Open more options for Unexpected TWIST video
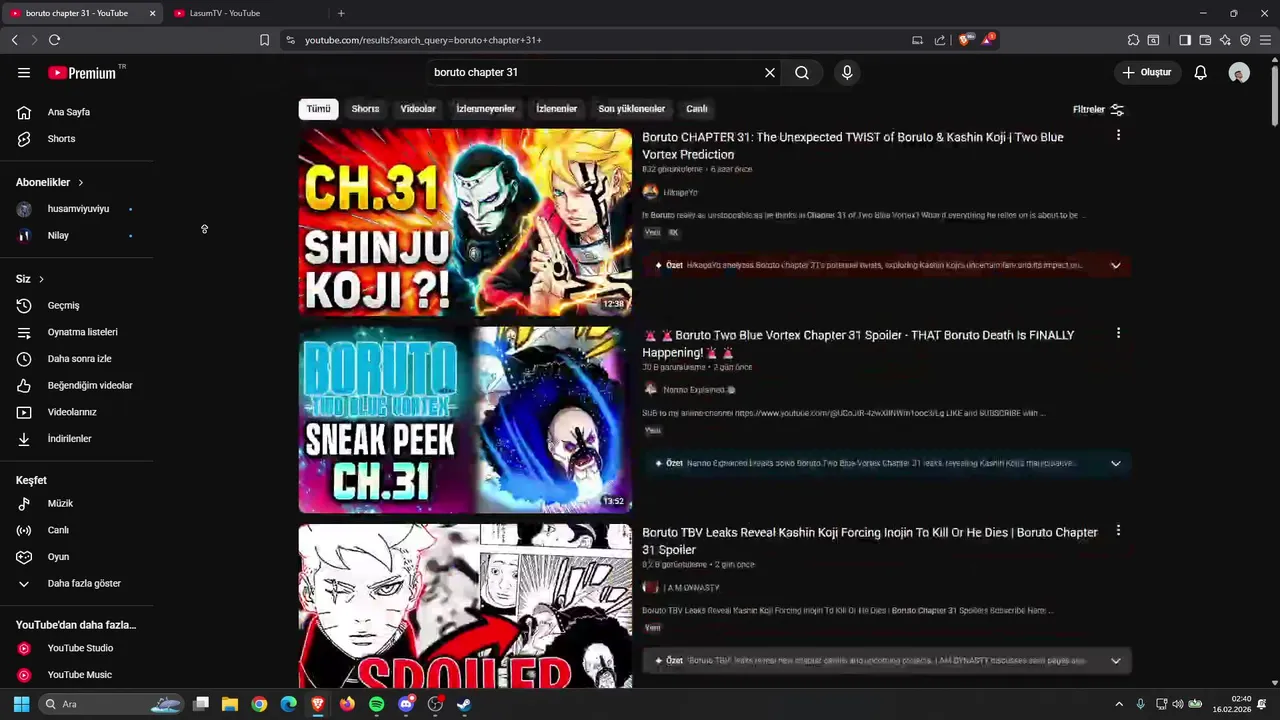This screenshot has width=1280, height=720. coord(1118,135)
